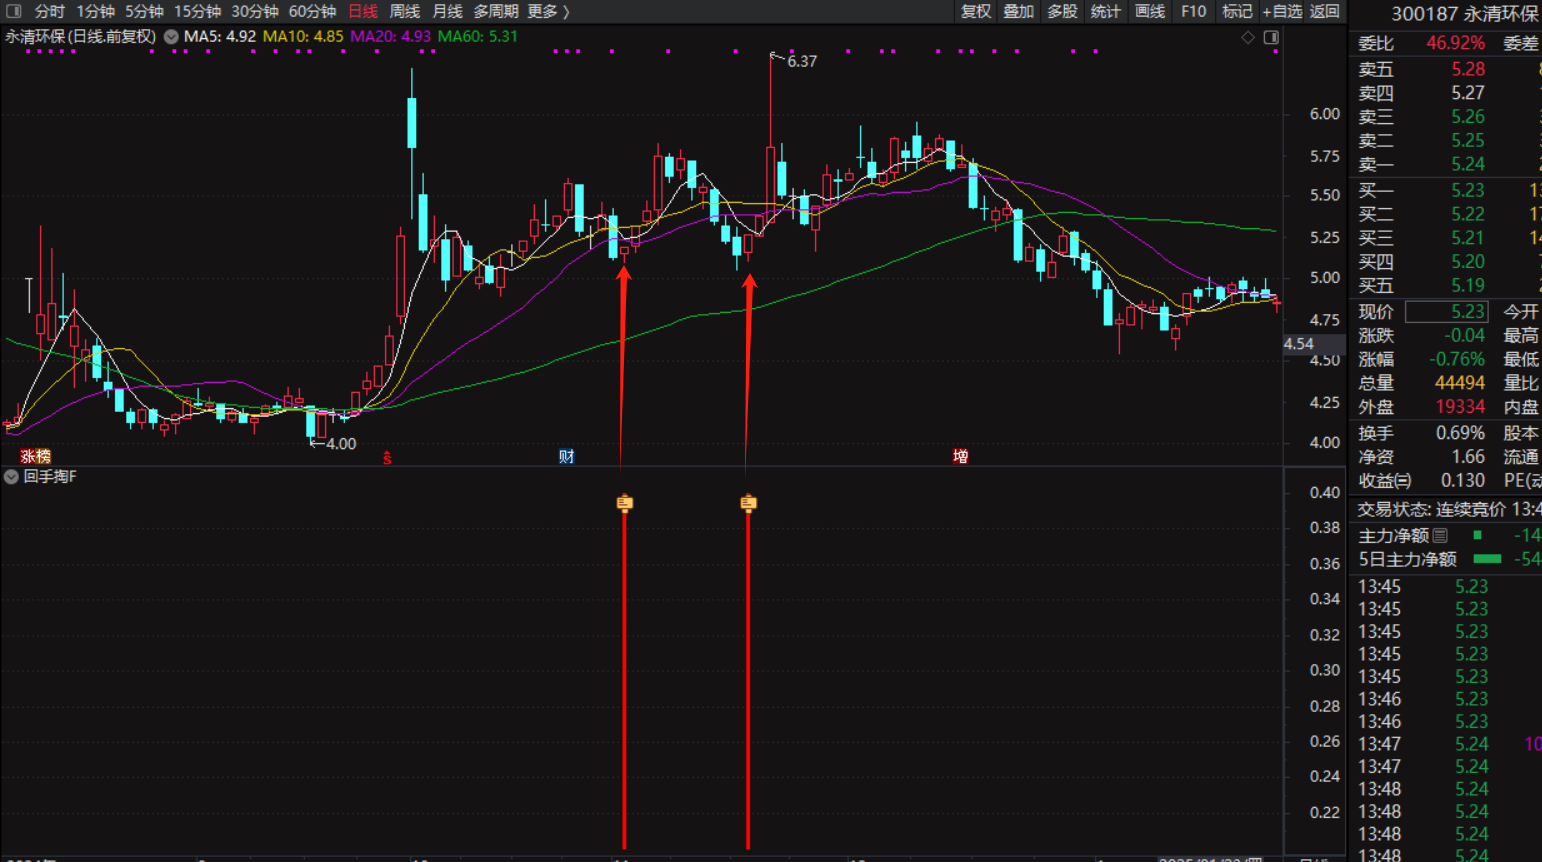Click the 财 financial report marker
The image size is (1542, 862).
coord(566,457)
